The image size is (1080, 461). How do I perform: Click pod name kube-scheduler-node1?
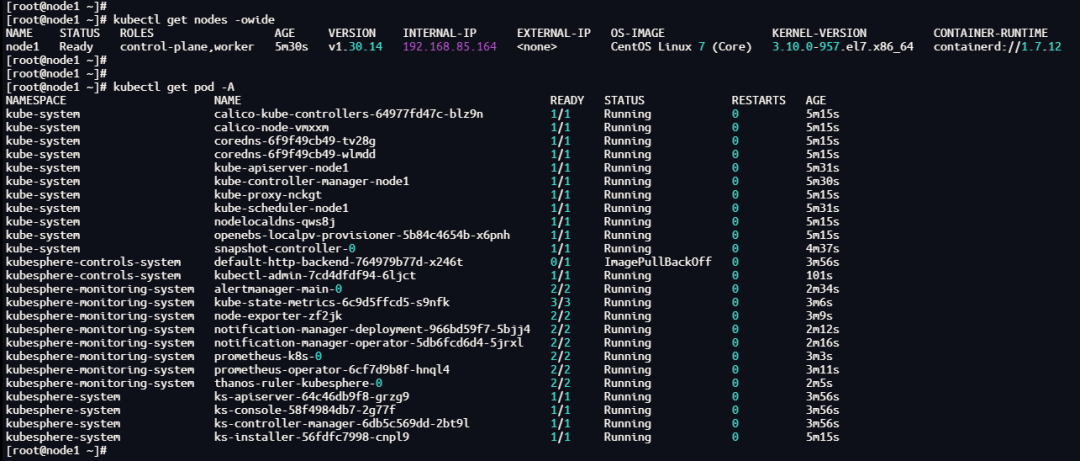(x=281, y=208)
